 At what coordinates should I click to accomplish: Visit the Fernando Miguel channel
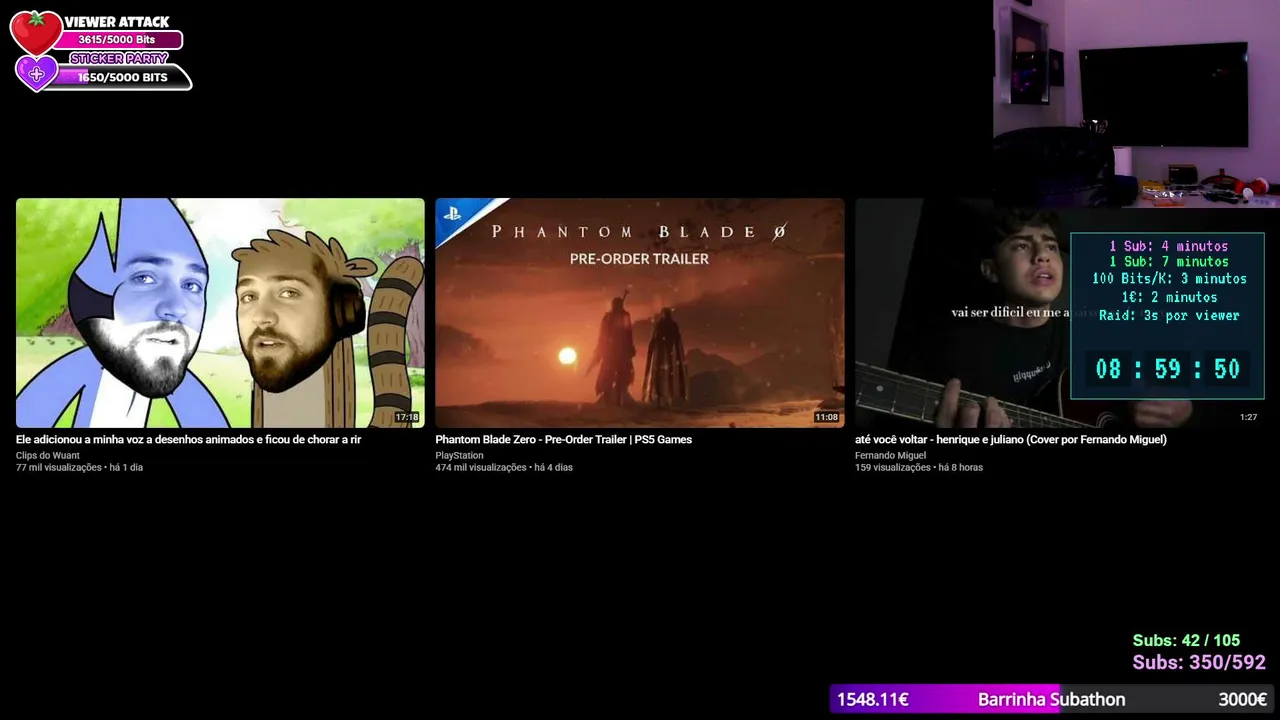[890, 456]
